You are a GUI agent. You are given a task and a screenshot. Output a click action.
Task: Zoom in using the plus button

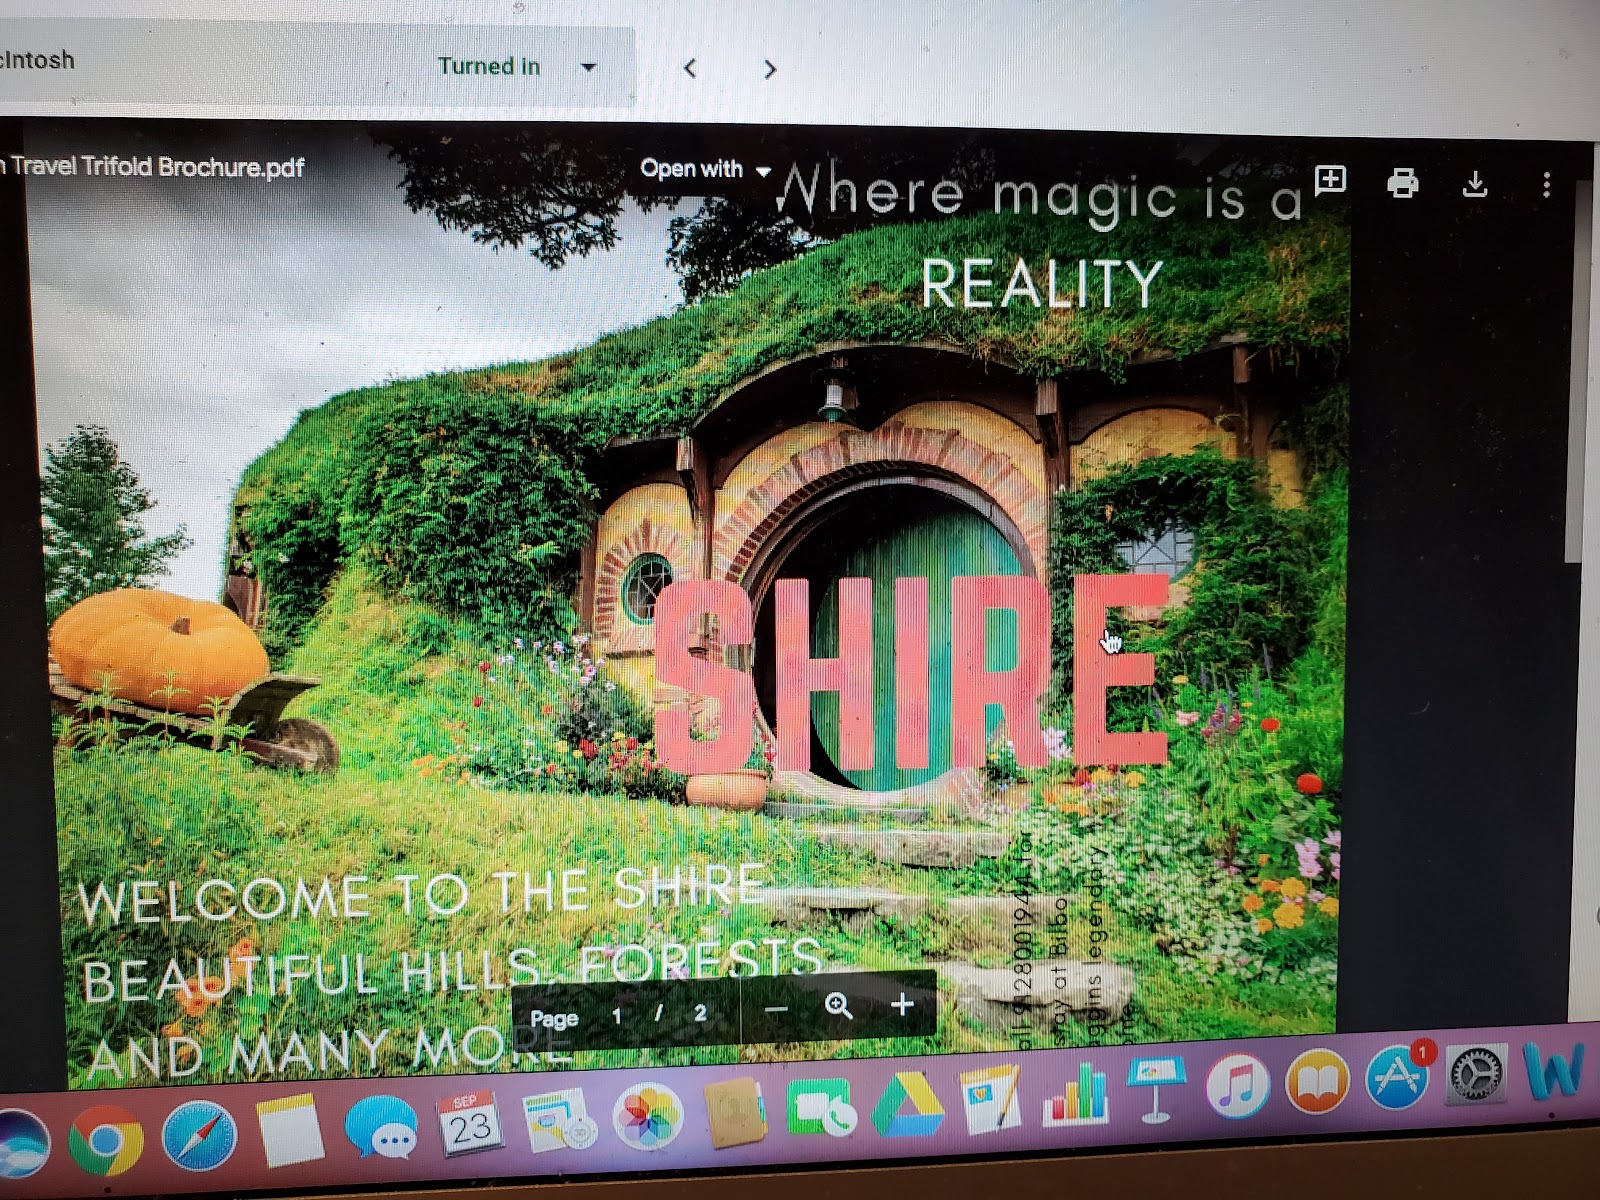click(x=902, y=1005)
